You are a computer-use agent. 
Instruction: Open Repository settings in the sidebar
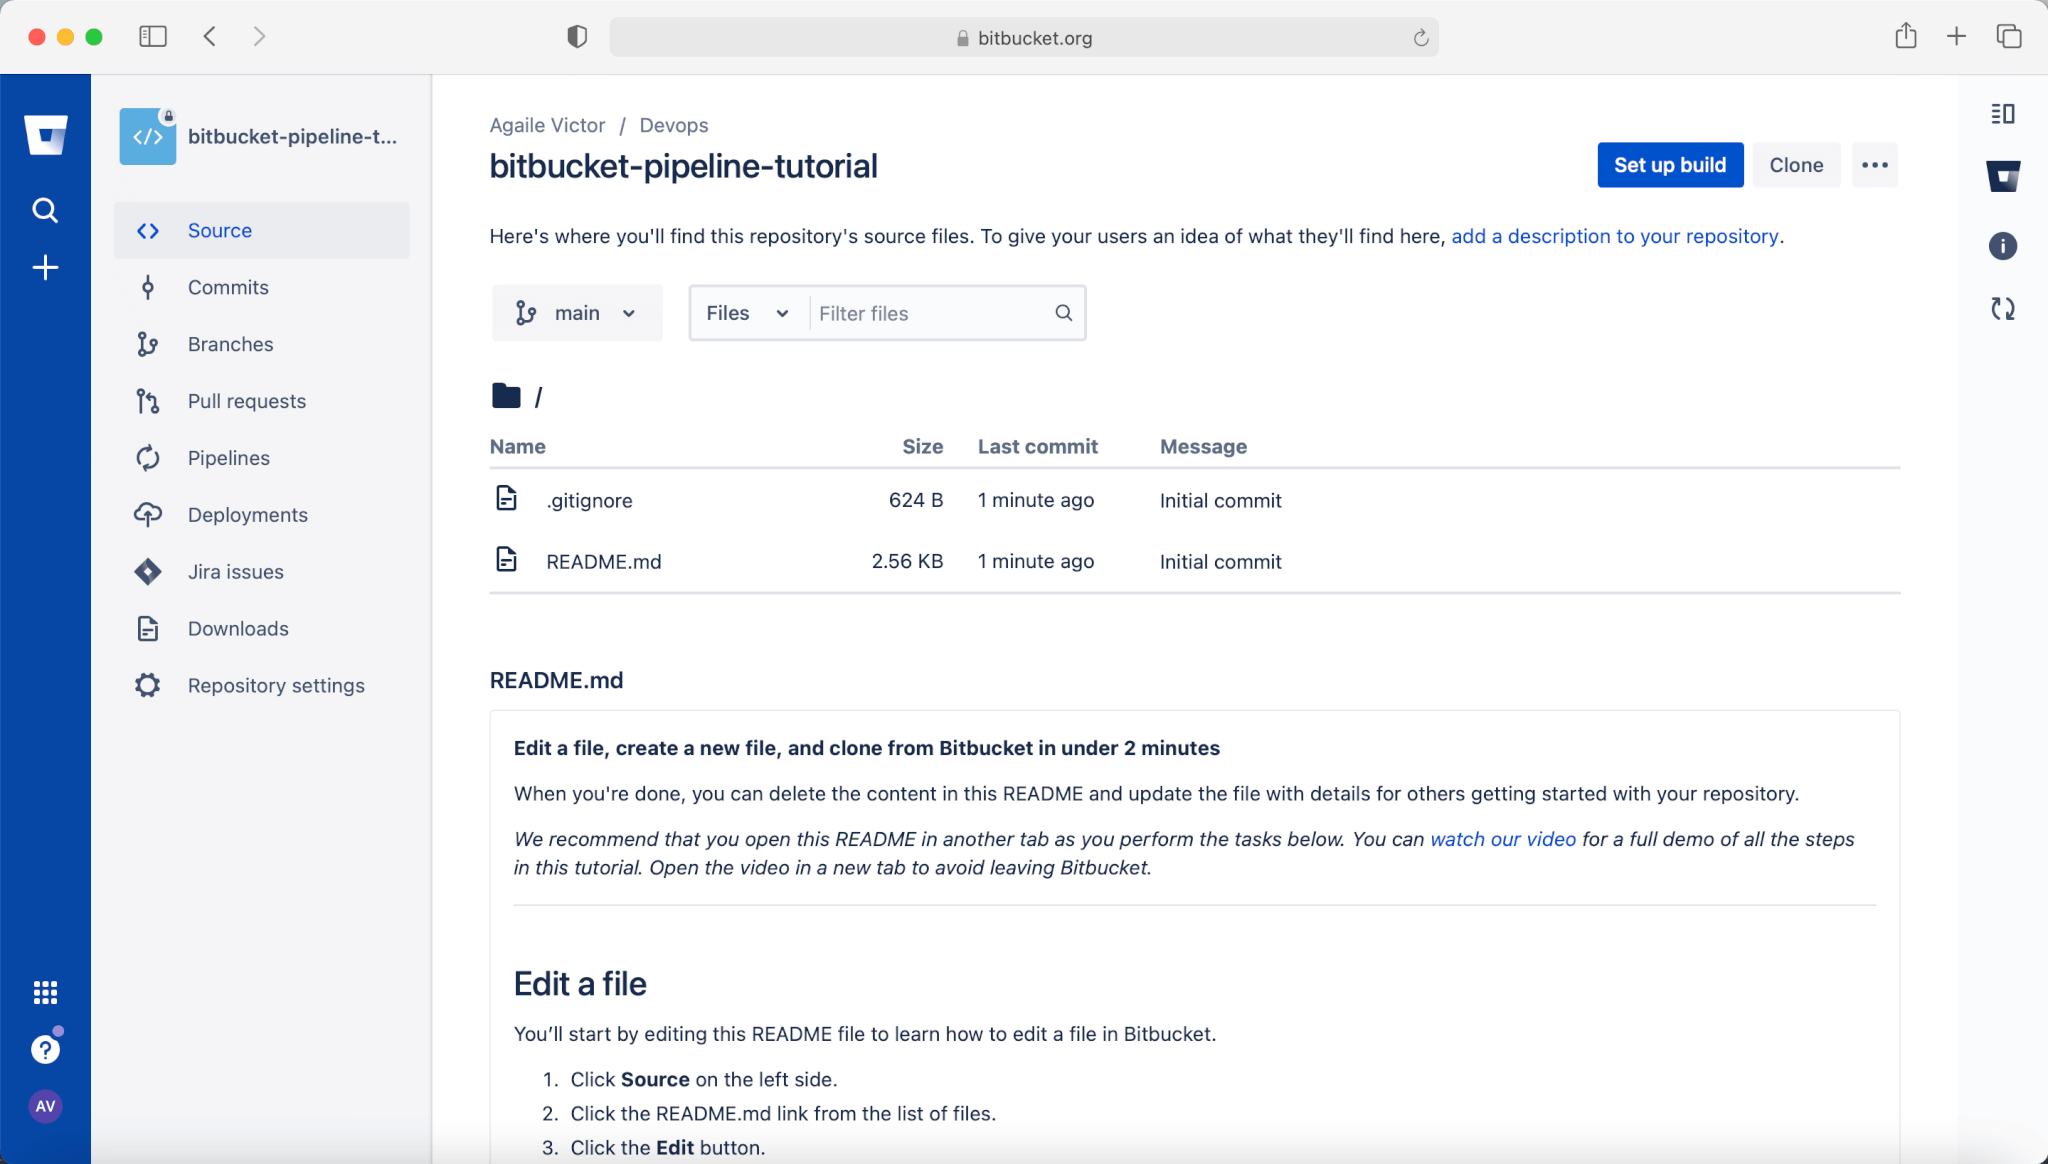pos(276,686)
